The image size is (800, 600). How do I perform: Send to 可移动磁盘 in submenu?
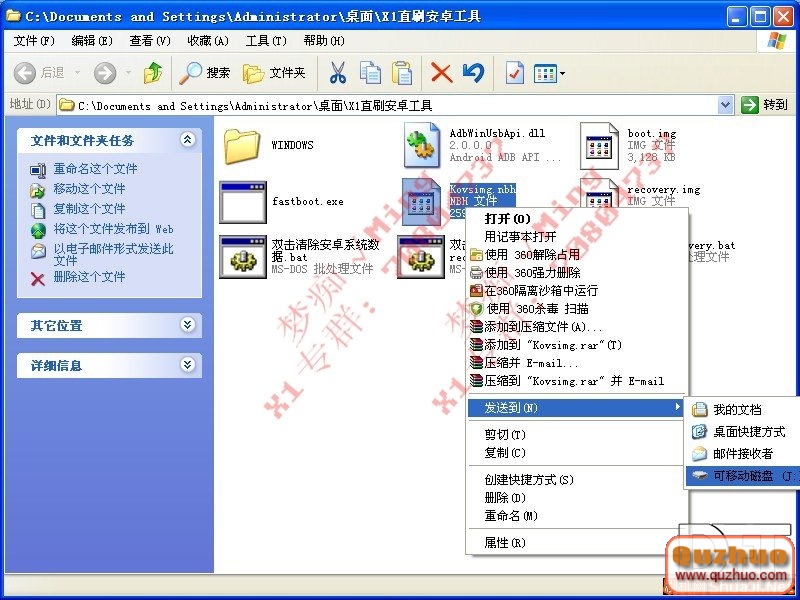[743, 476]
